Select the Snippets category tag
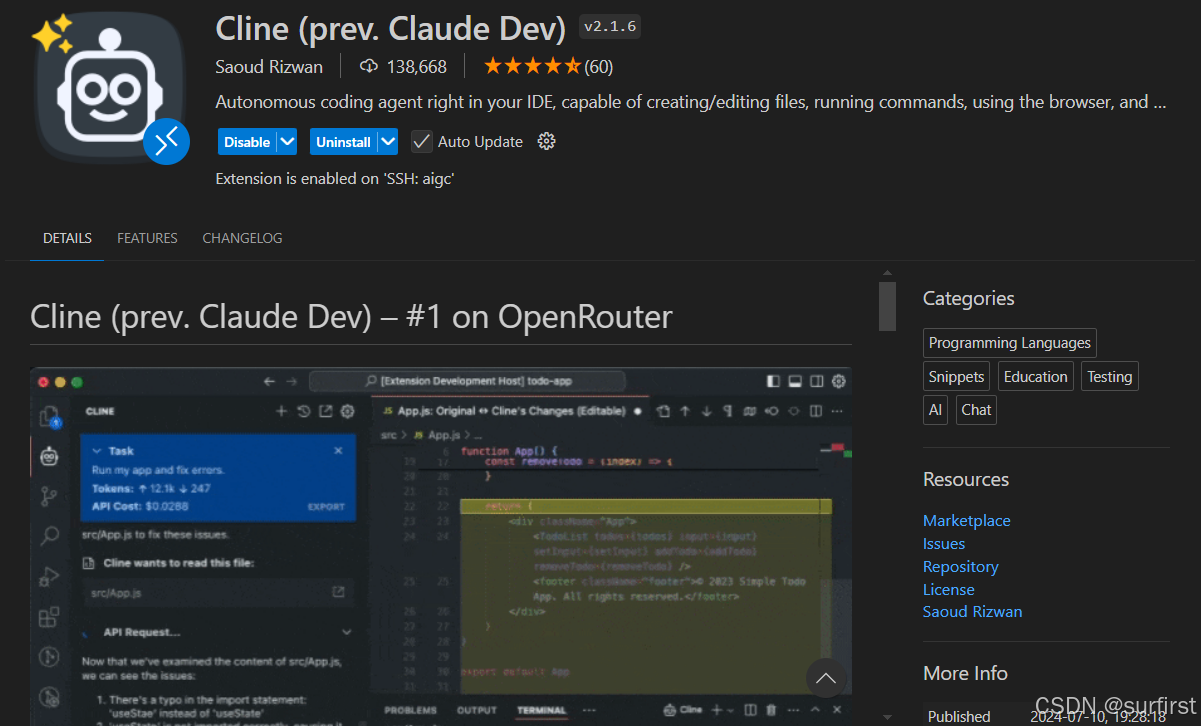Image resolution: width=1201 pixels, height=726 pixels. click(956, 376)
